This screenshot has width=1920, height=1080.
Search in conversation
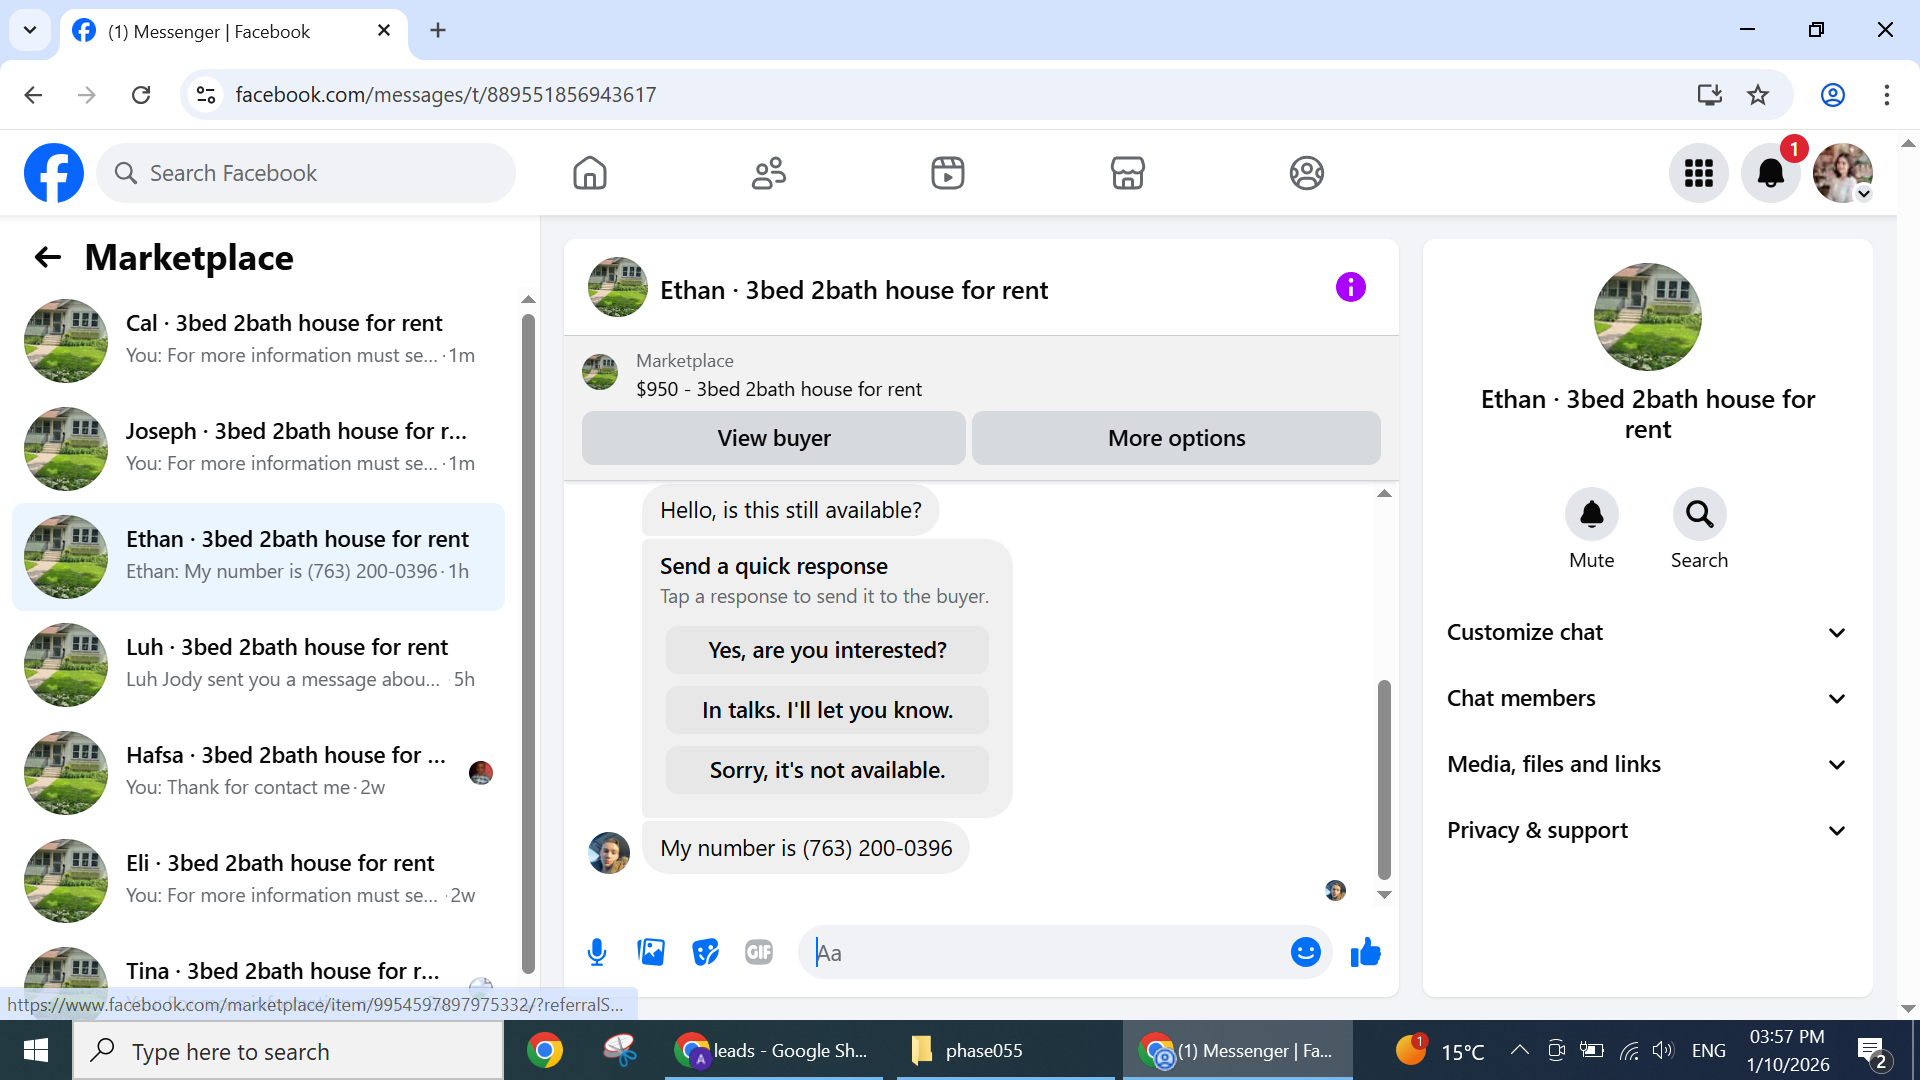(x=1699, y=515)
